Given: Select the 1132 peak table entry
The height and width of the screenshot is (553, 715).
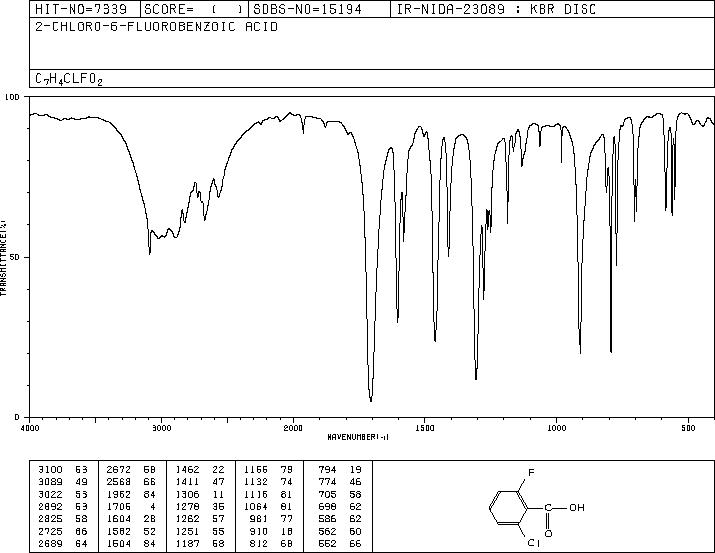Looking at the screenshot, I should point(268,482).
